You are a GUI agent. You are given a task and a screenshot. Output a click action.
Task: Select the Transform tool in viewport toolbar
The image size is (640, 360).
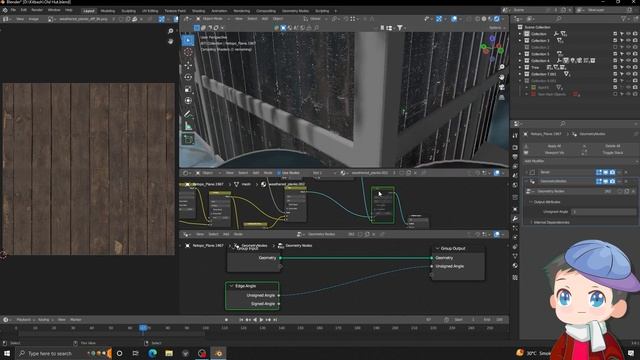point(188,101)
